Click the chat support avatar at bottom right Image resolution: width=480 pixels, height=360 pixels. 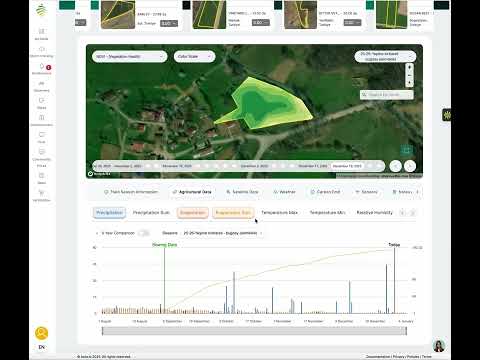coord(439,346)
